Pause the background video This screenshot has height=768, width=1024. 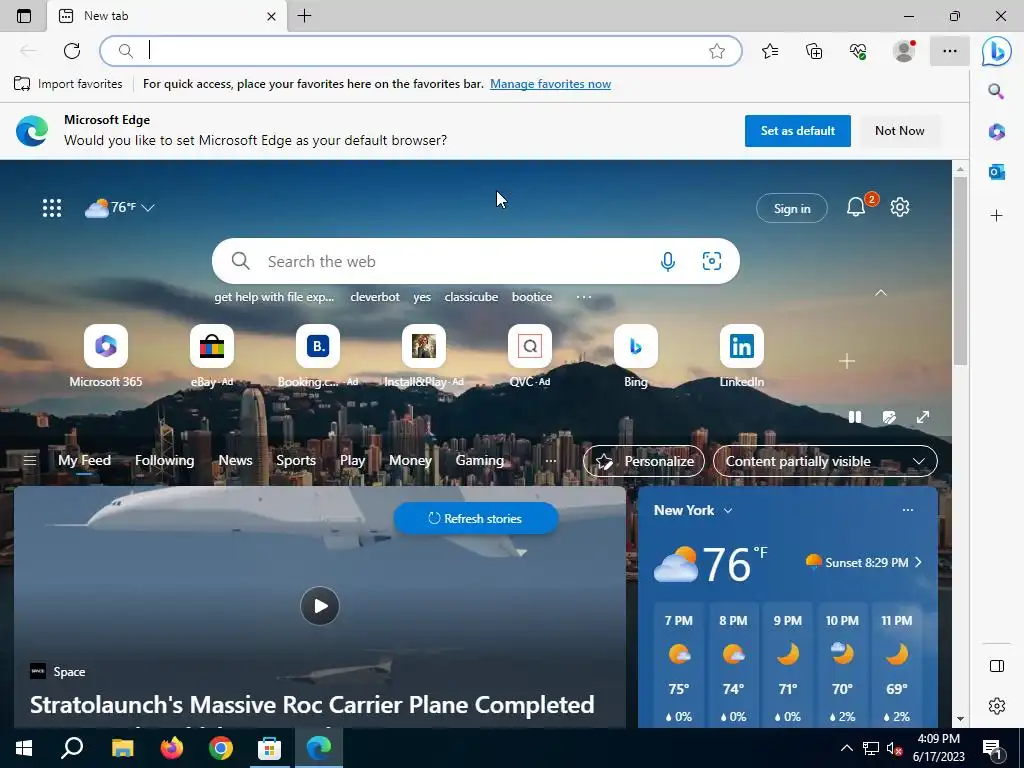click(x=855, y=417)
